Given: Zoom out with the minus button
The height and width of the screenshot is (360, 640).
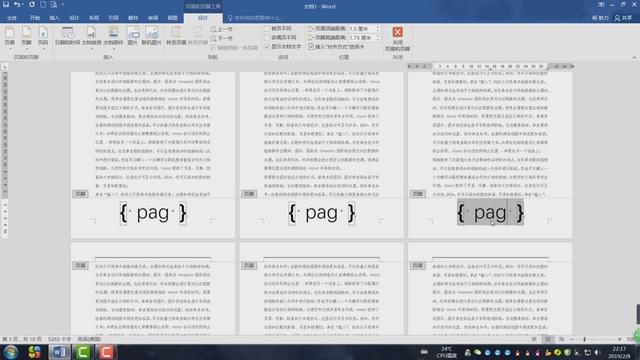Looking at the screenshot, I should point(571,339).
